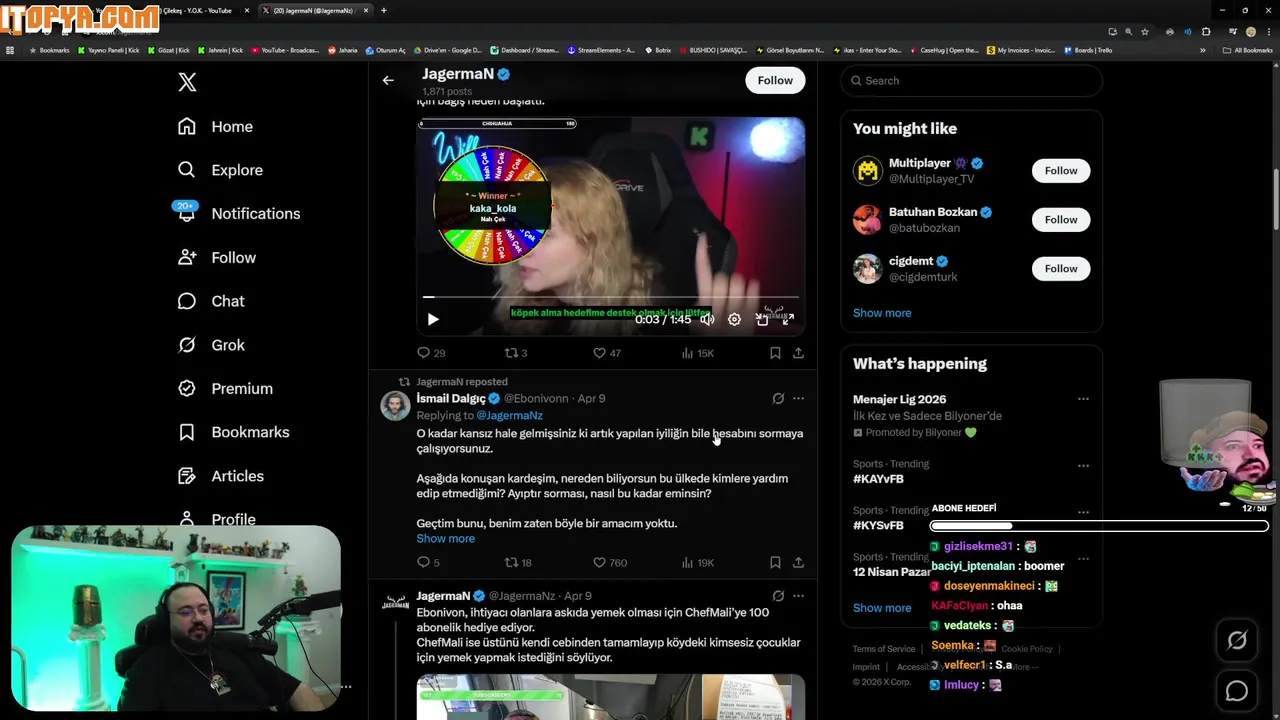Bookmark the video tweet

point(775,353)
